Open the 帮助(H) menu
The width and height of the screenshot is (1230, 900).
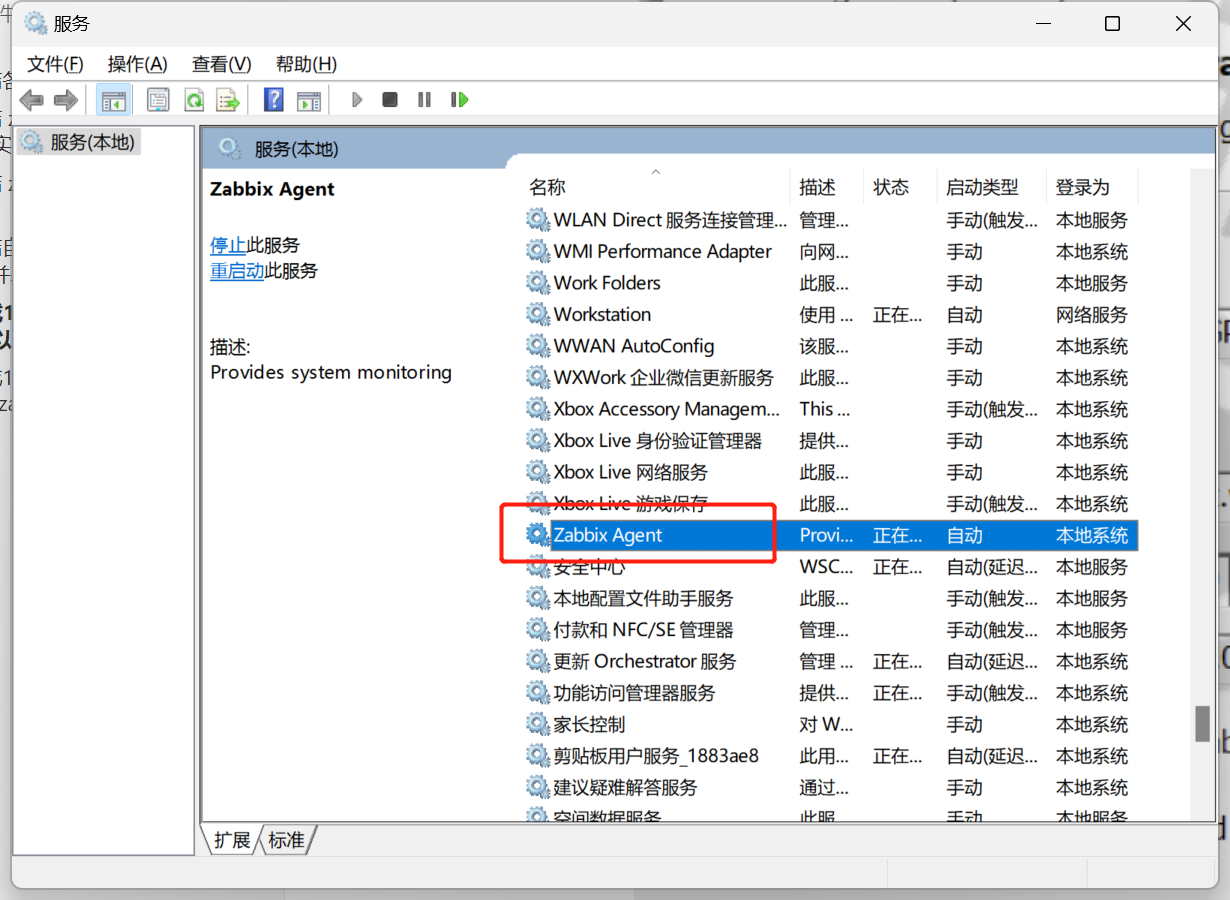coord(306,64)
